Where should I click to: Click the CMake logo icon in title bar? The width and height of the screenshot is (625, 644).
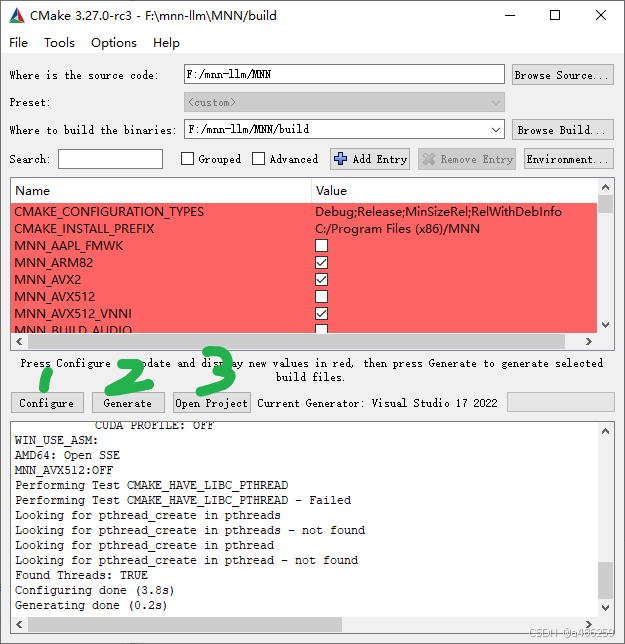coord(17,16)
